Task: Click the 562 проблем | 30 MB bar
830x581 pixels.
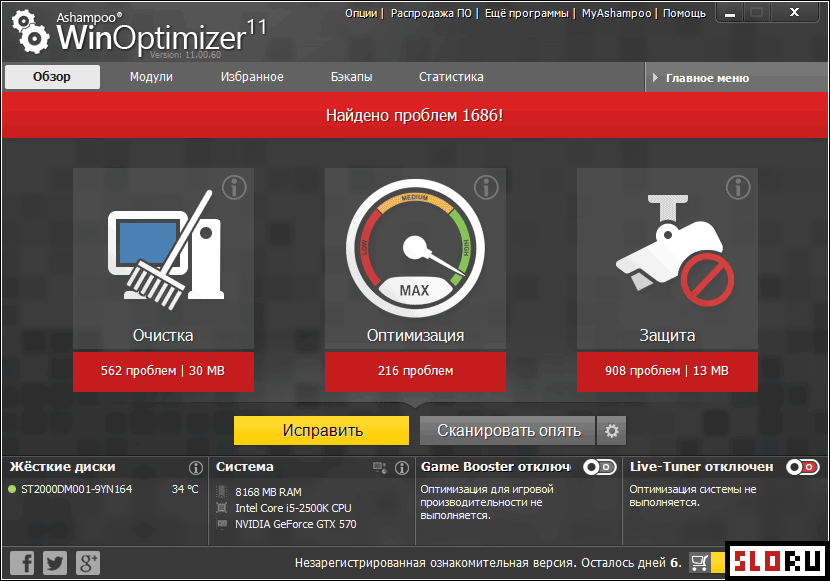Action: pos(163,371)
